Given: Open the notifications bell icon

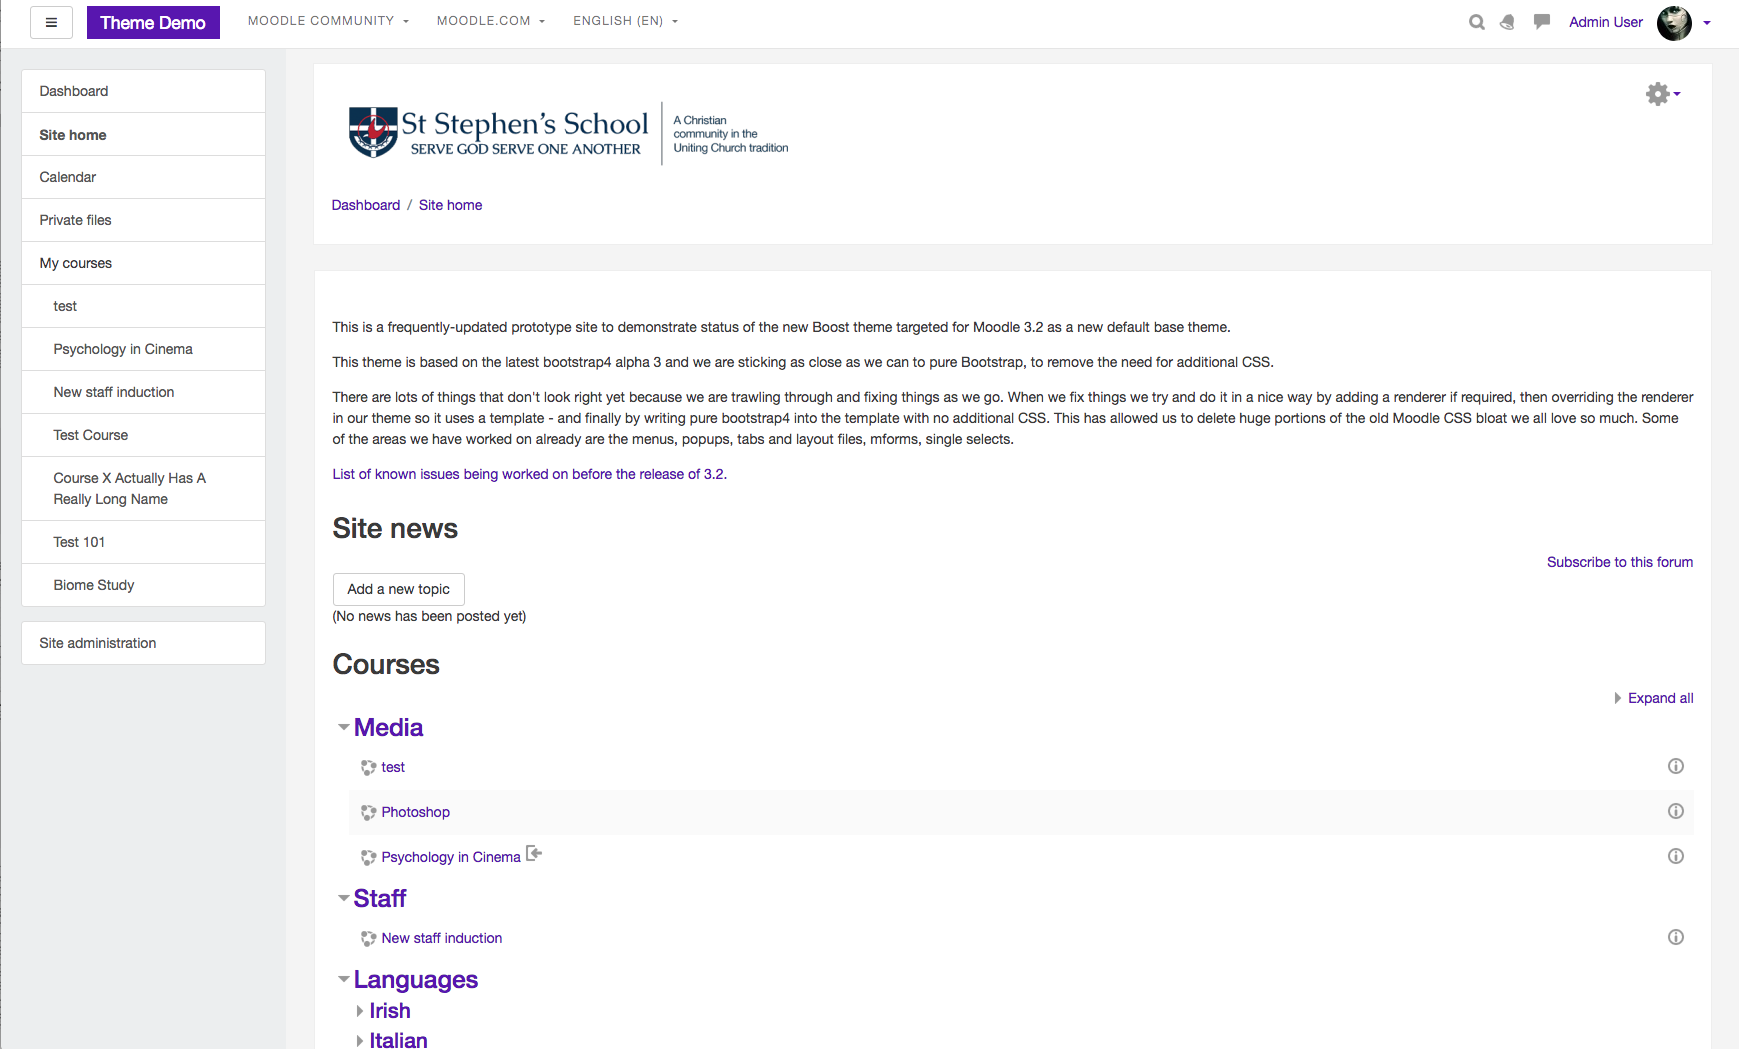Looking at the screenshot, I should (1507, 22).
